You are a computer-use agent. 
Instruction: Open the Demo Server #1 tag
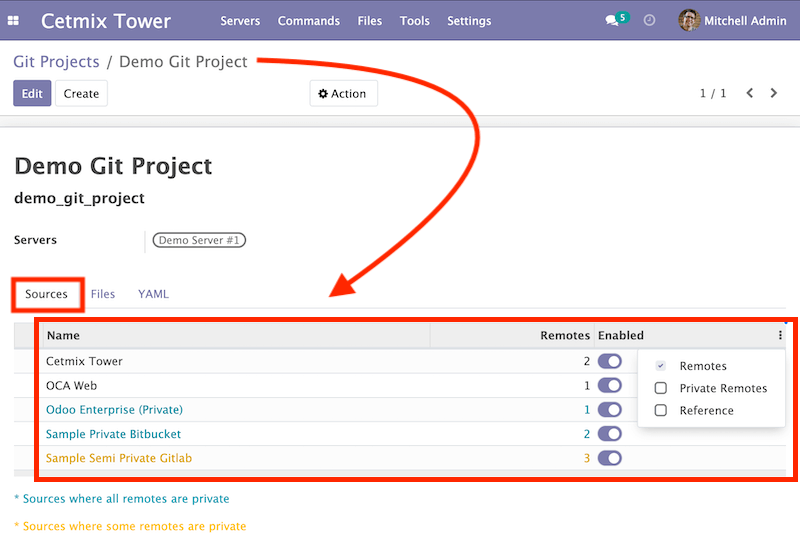(x=199, y=240)
